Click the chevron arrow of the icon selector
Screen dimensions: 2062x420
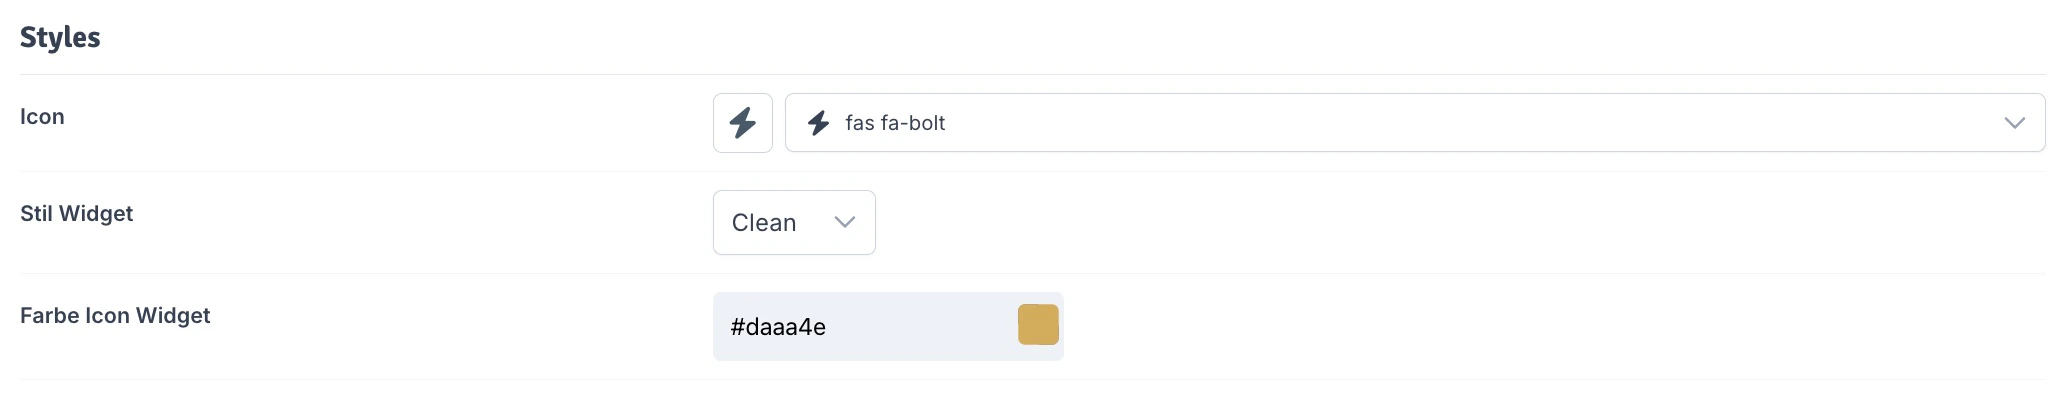2014,123
